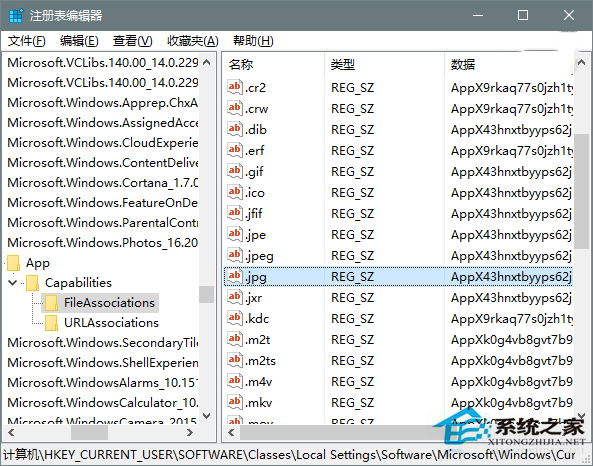Select the Microsoft.Windows.SecondaryTil tree key

click(x=102, y=343)
